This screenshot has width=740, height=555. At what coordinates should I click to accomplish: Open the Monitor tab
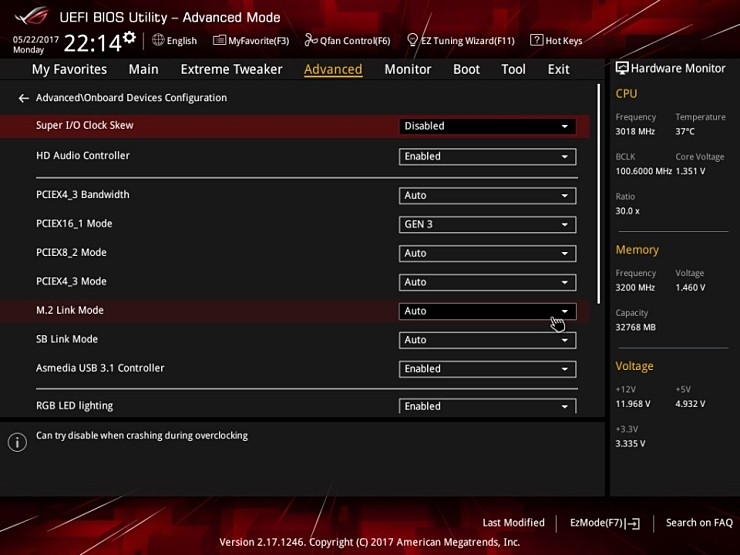point(408,69)
